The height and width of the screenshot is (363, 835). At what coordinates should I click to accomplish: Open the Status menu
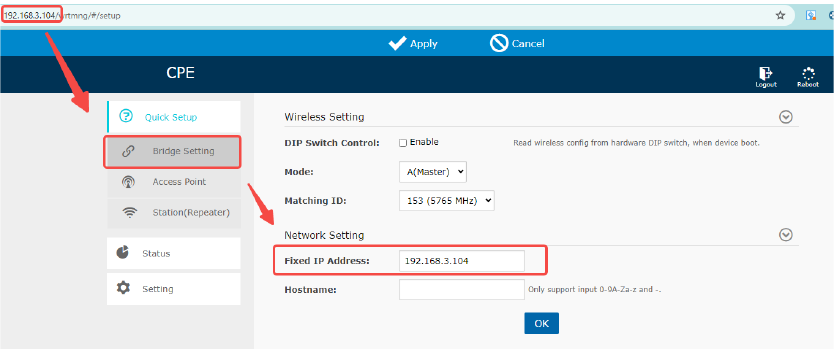click(x=174, y=253)
